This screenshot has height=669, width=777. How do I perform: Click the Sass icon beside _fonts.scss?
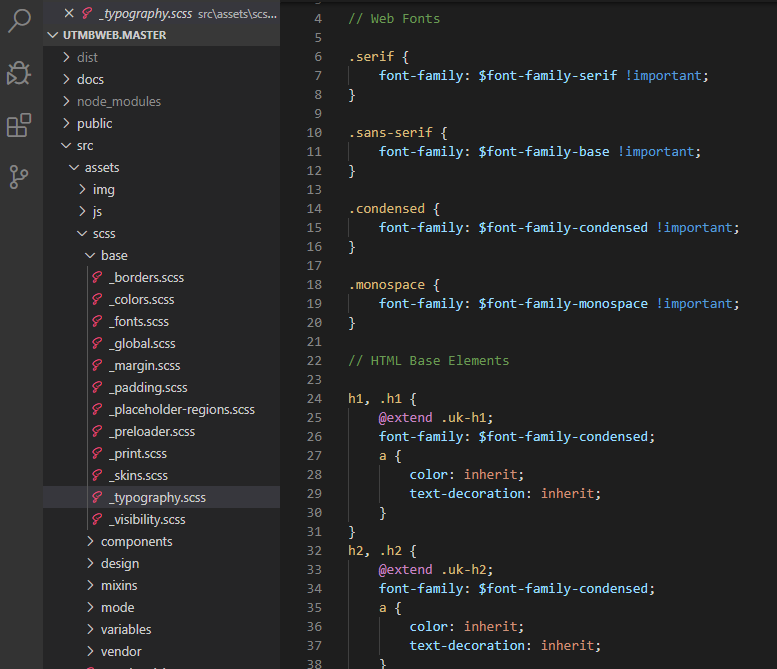pos(97,322)
